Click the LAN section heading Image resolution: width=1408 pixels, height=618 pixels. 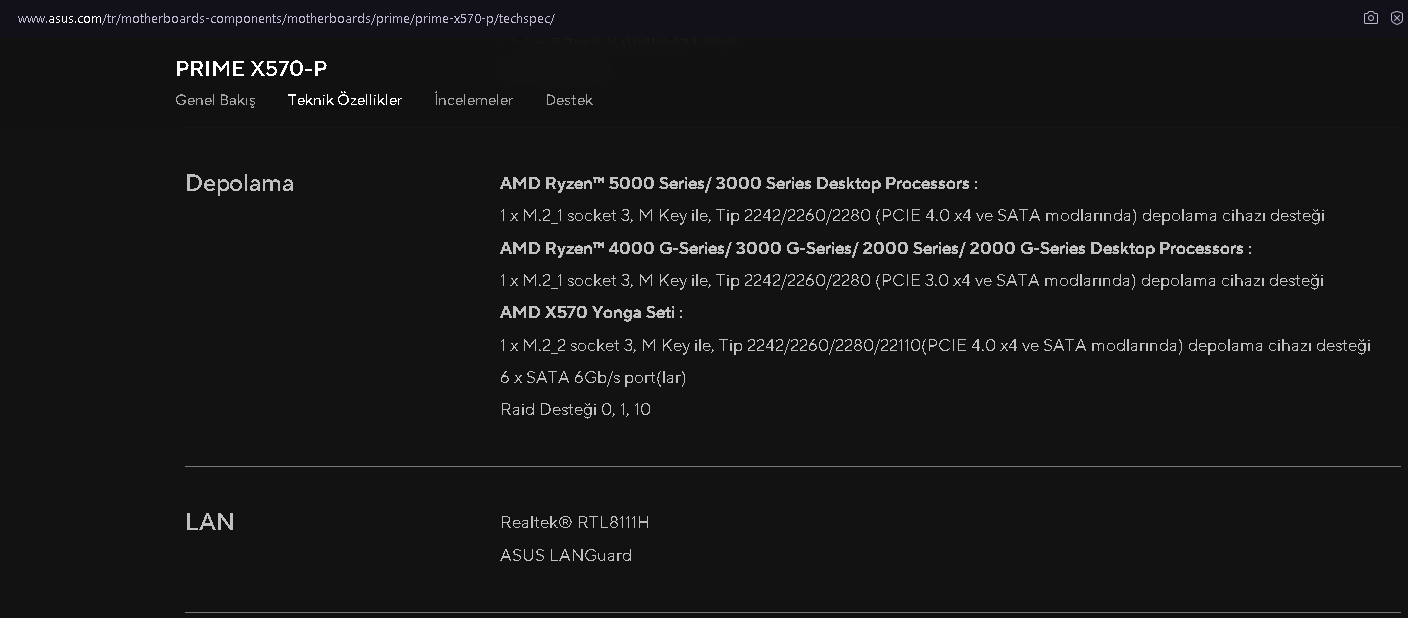tap(210, 522)
